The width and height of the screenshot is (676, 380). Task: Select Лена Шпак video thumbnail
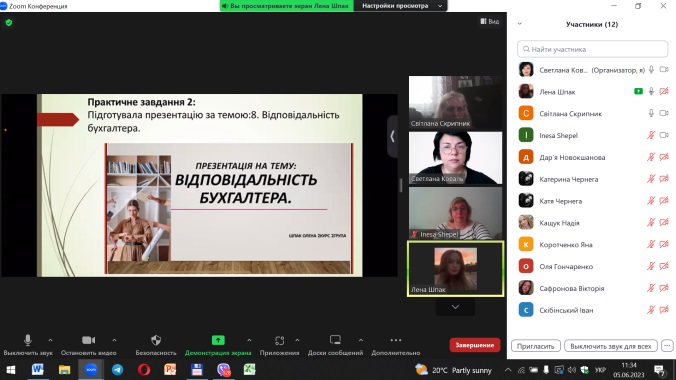pos(455,269)
